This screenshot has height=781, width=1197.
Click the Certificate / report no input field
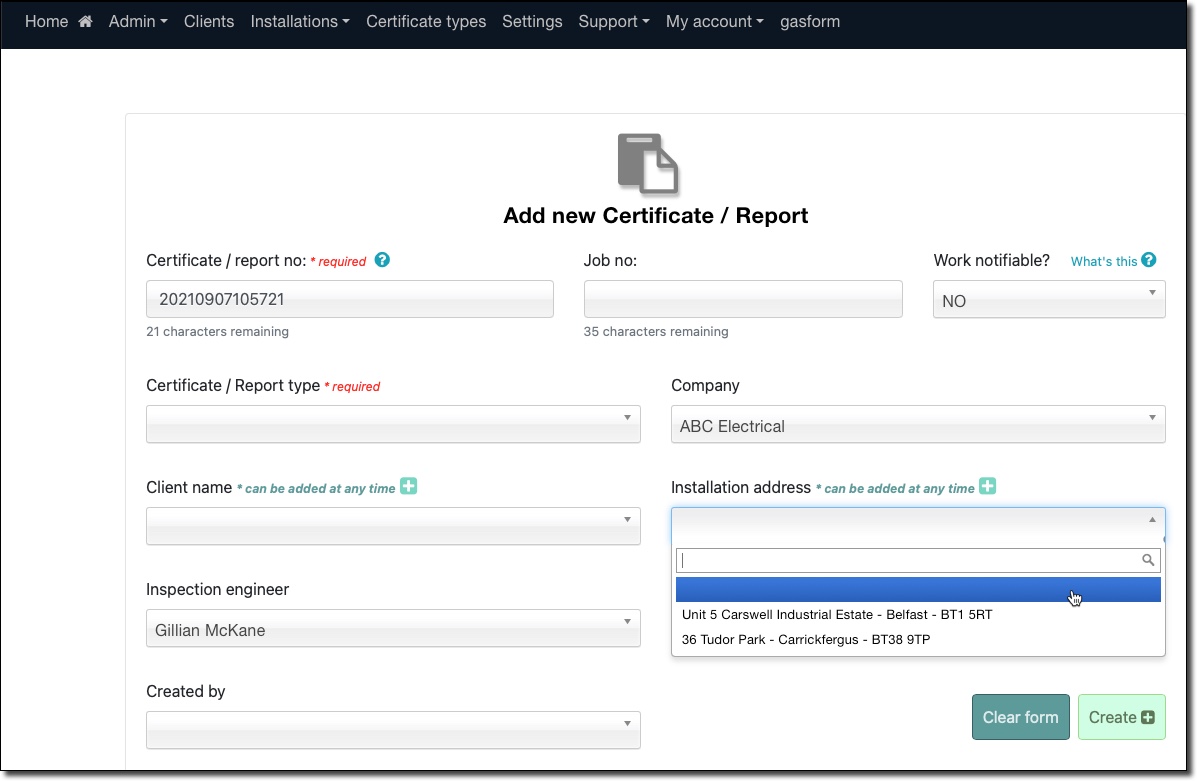click(350, 299)
